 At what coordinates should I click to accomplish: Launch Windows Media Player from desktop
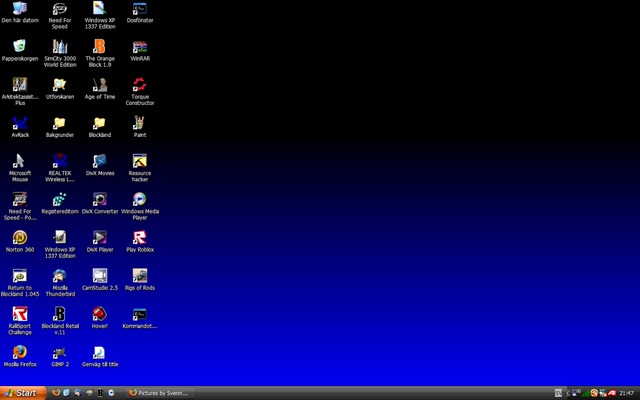coord(140,207)
